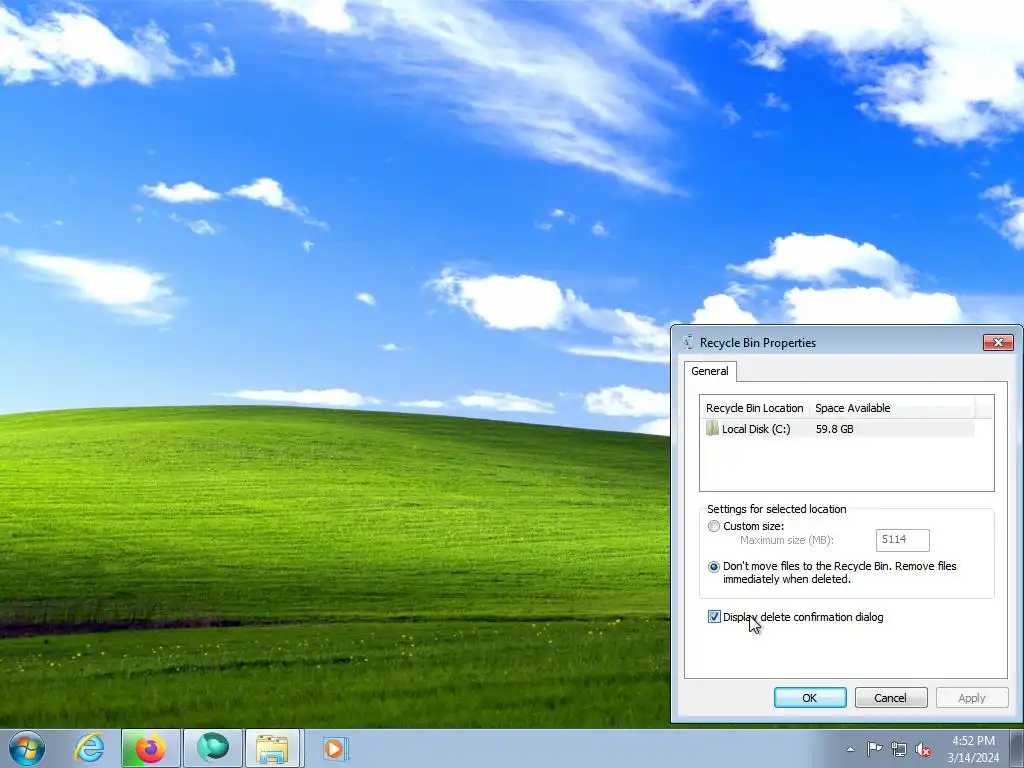Click the Maximum size input field

pos(903,540)
